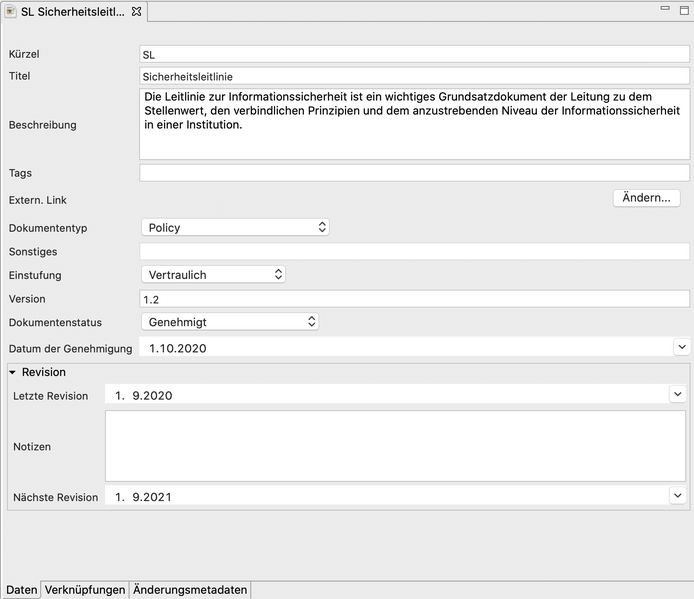694x599 pixels.
Task: Close the SL Sicherheitsleitl... editor tab
Action: click(x=137, y=12)
